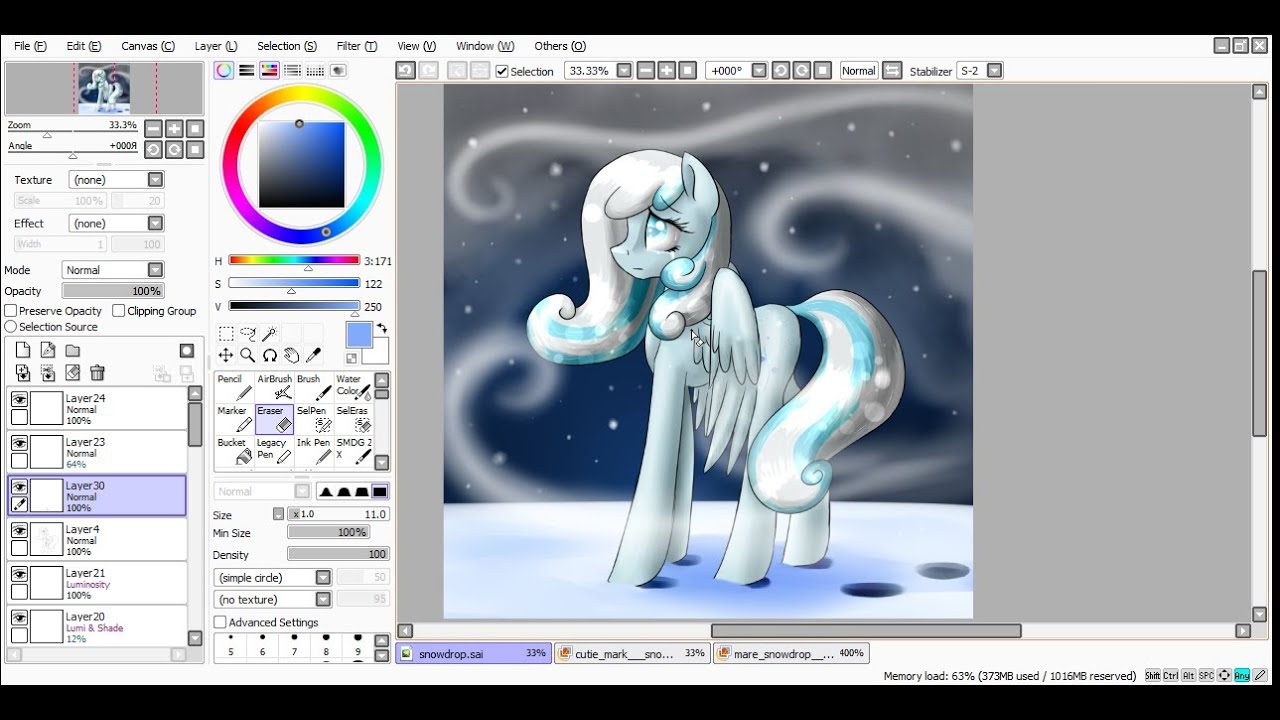
Task: Swap foreground and background colors
Action: (x=381, y=328)
